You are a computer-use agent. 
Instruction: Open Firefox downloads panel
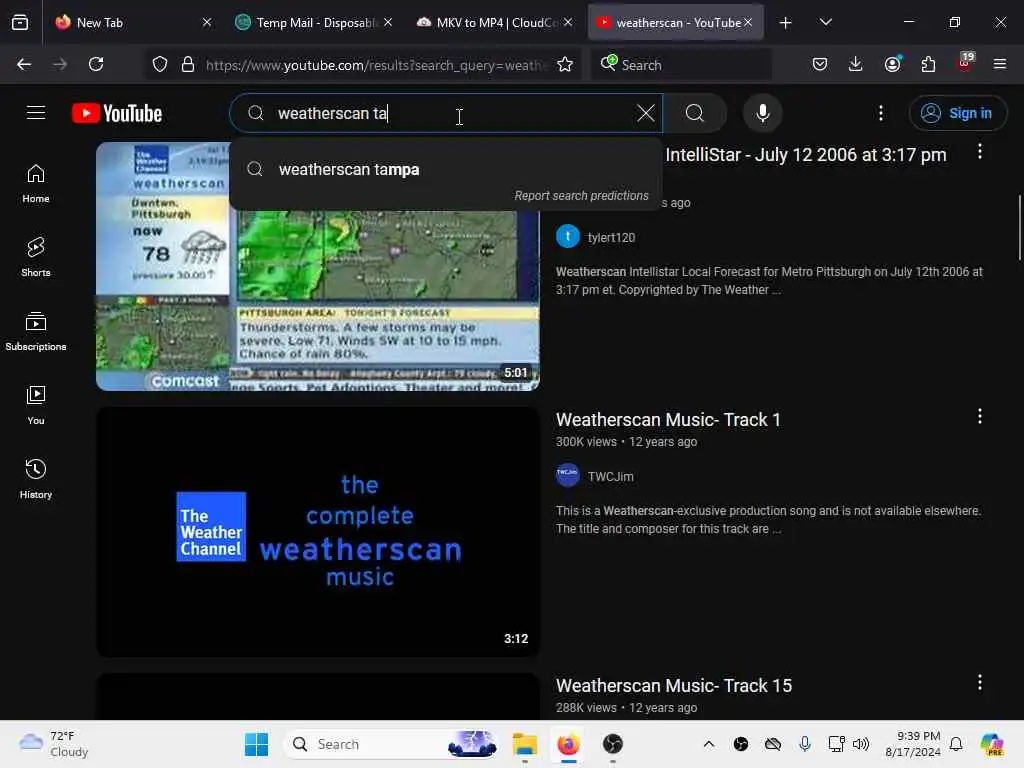(856, 64)
